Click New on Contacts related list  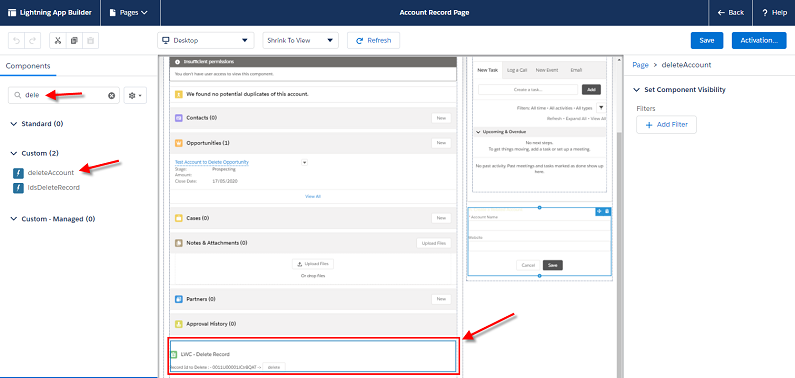[x=441, y=118]
